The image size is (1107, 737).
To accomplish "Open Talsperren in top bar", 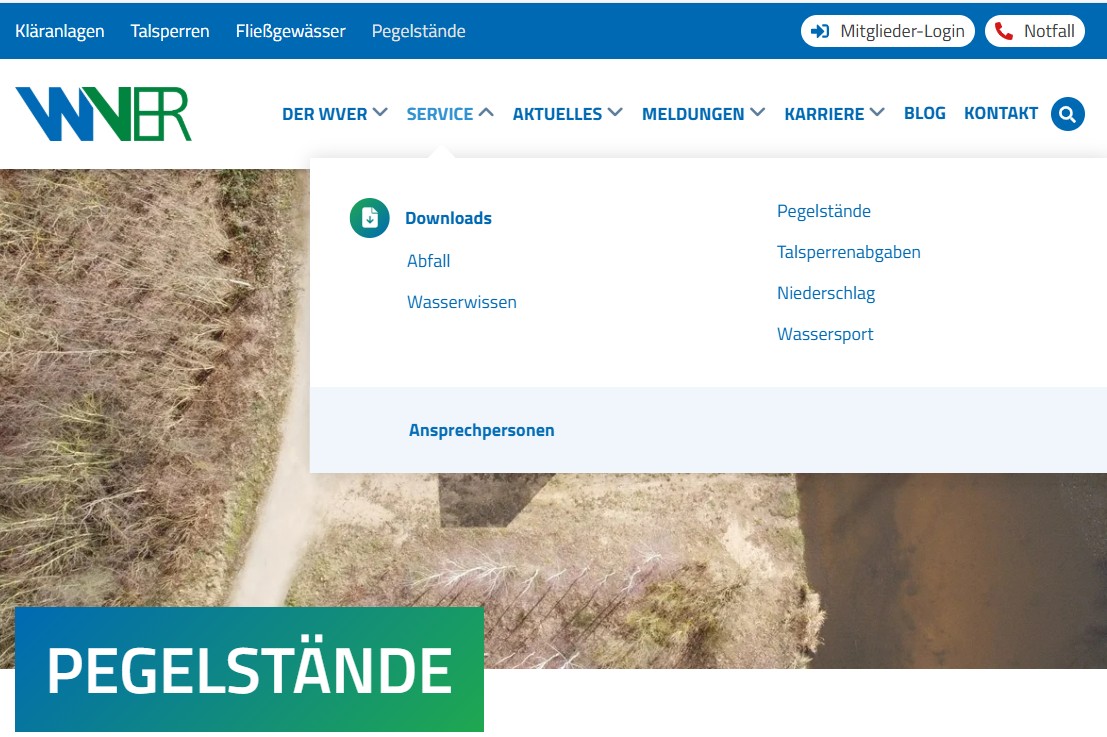I will click(170, 31).
